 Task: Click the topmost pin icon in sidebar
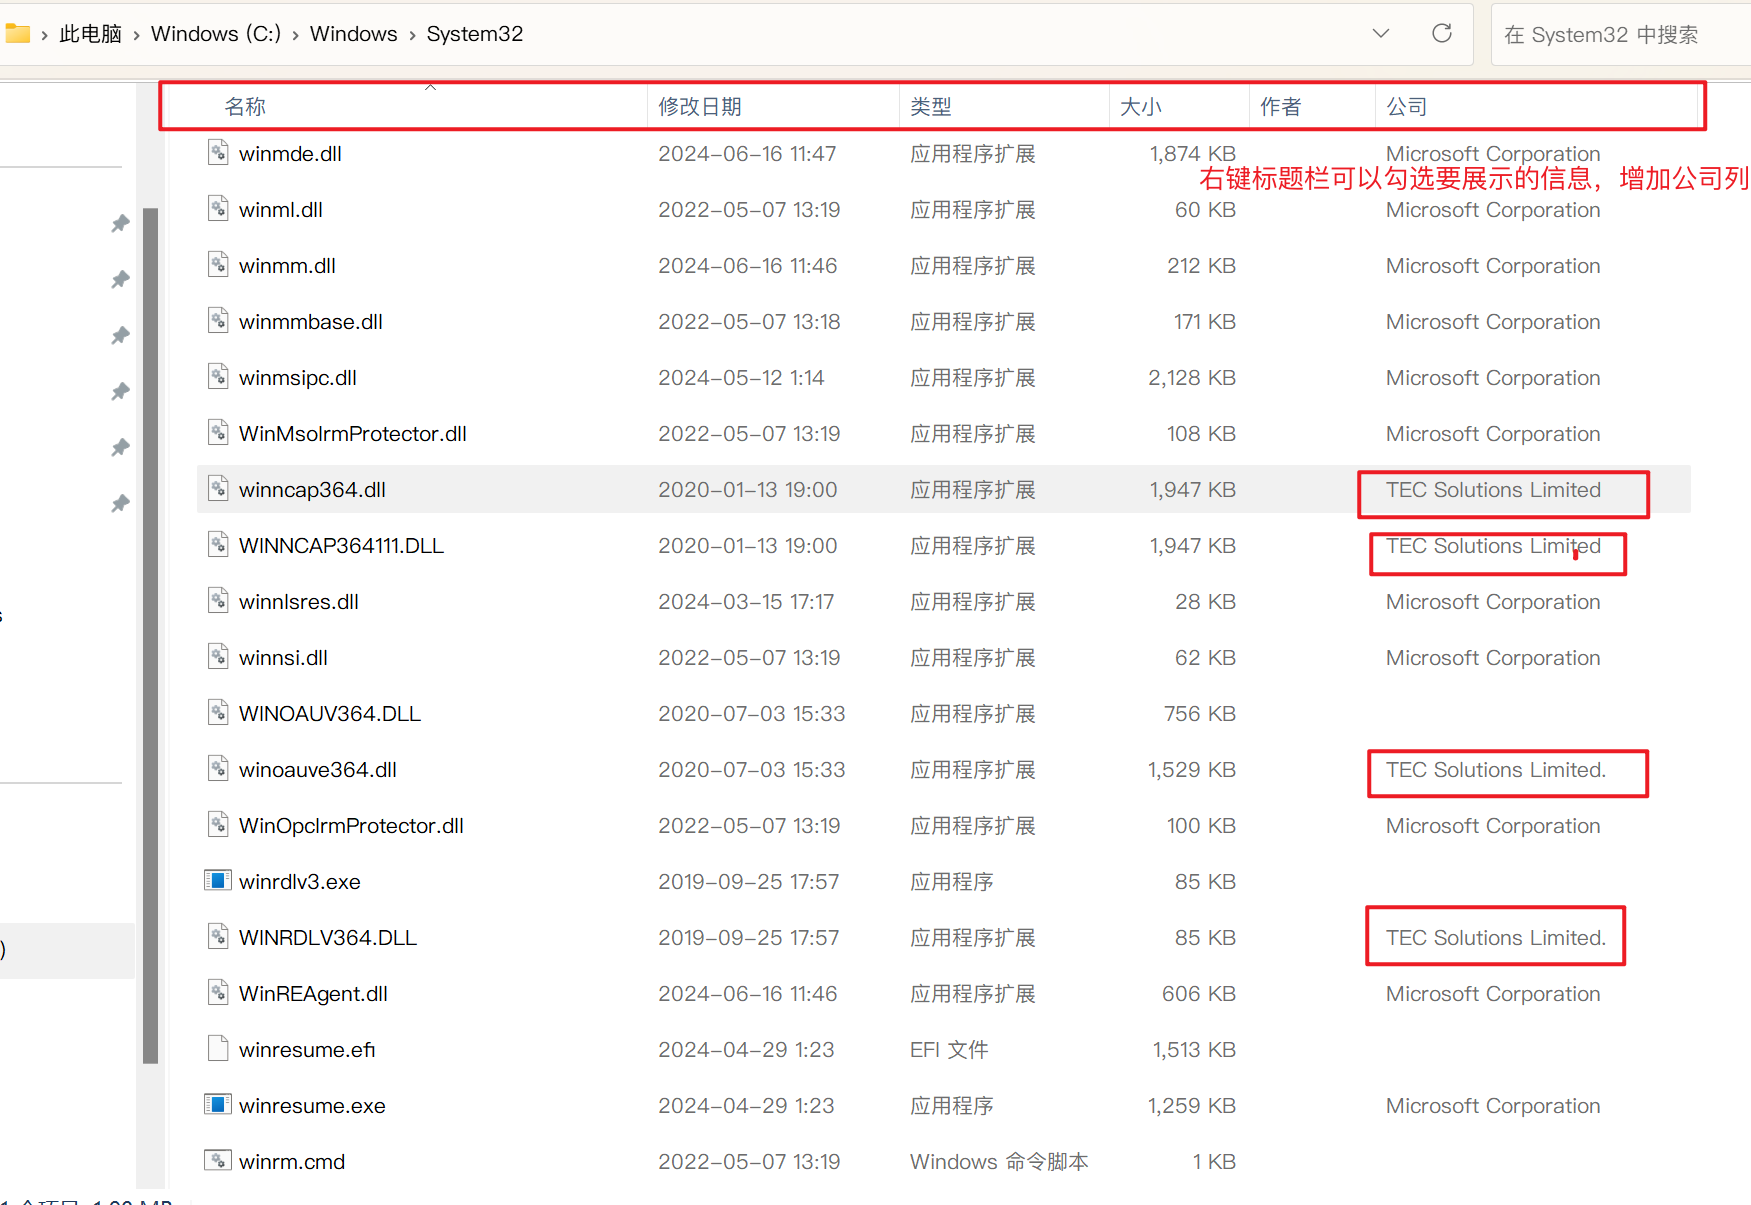[120, 223]
